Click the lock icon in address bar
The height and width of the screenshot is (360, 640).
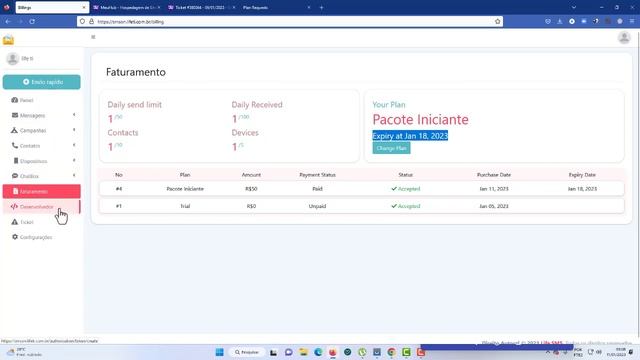click(x=91, y=22)
